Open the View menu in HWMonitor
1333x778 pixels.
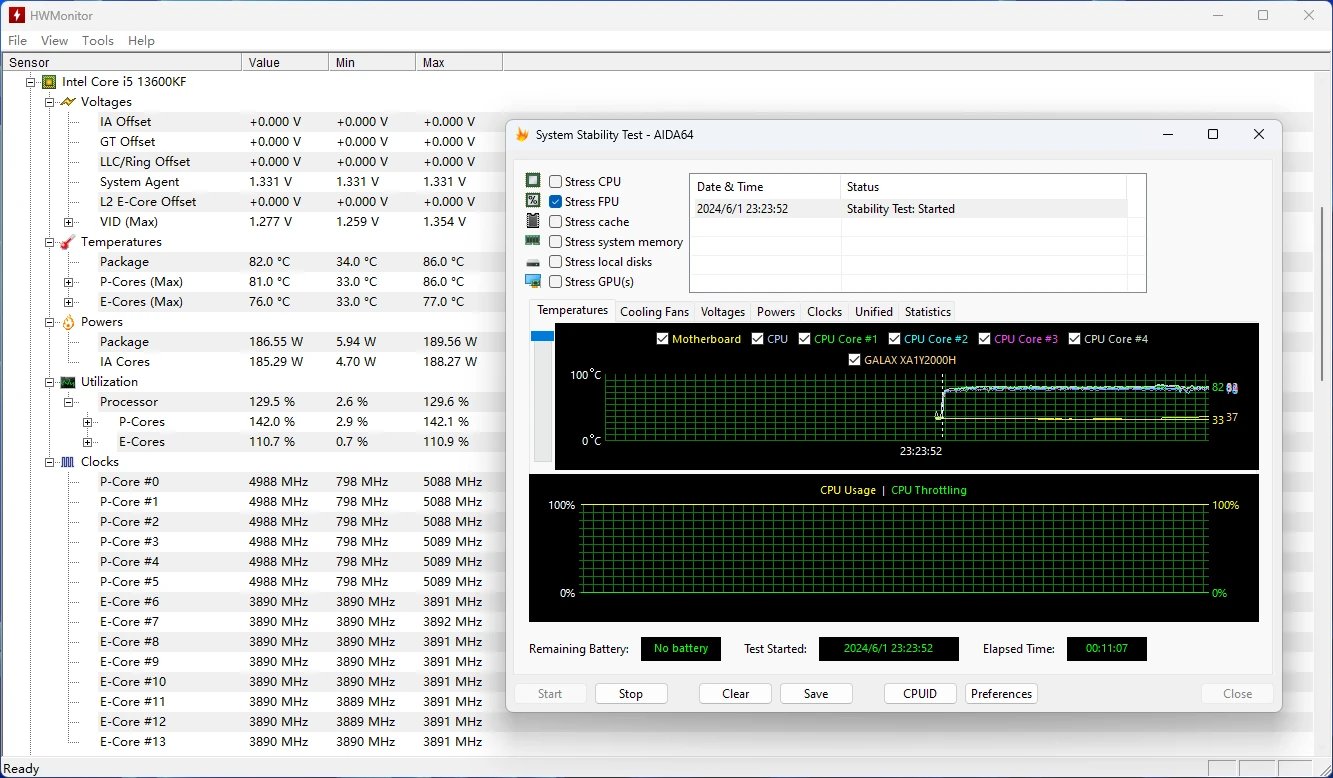pyautogui.click(x=54, y=41)
